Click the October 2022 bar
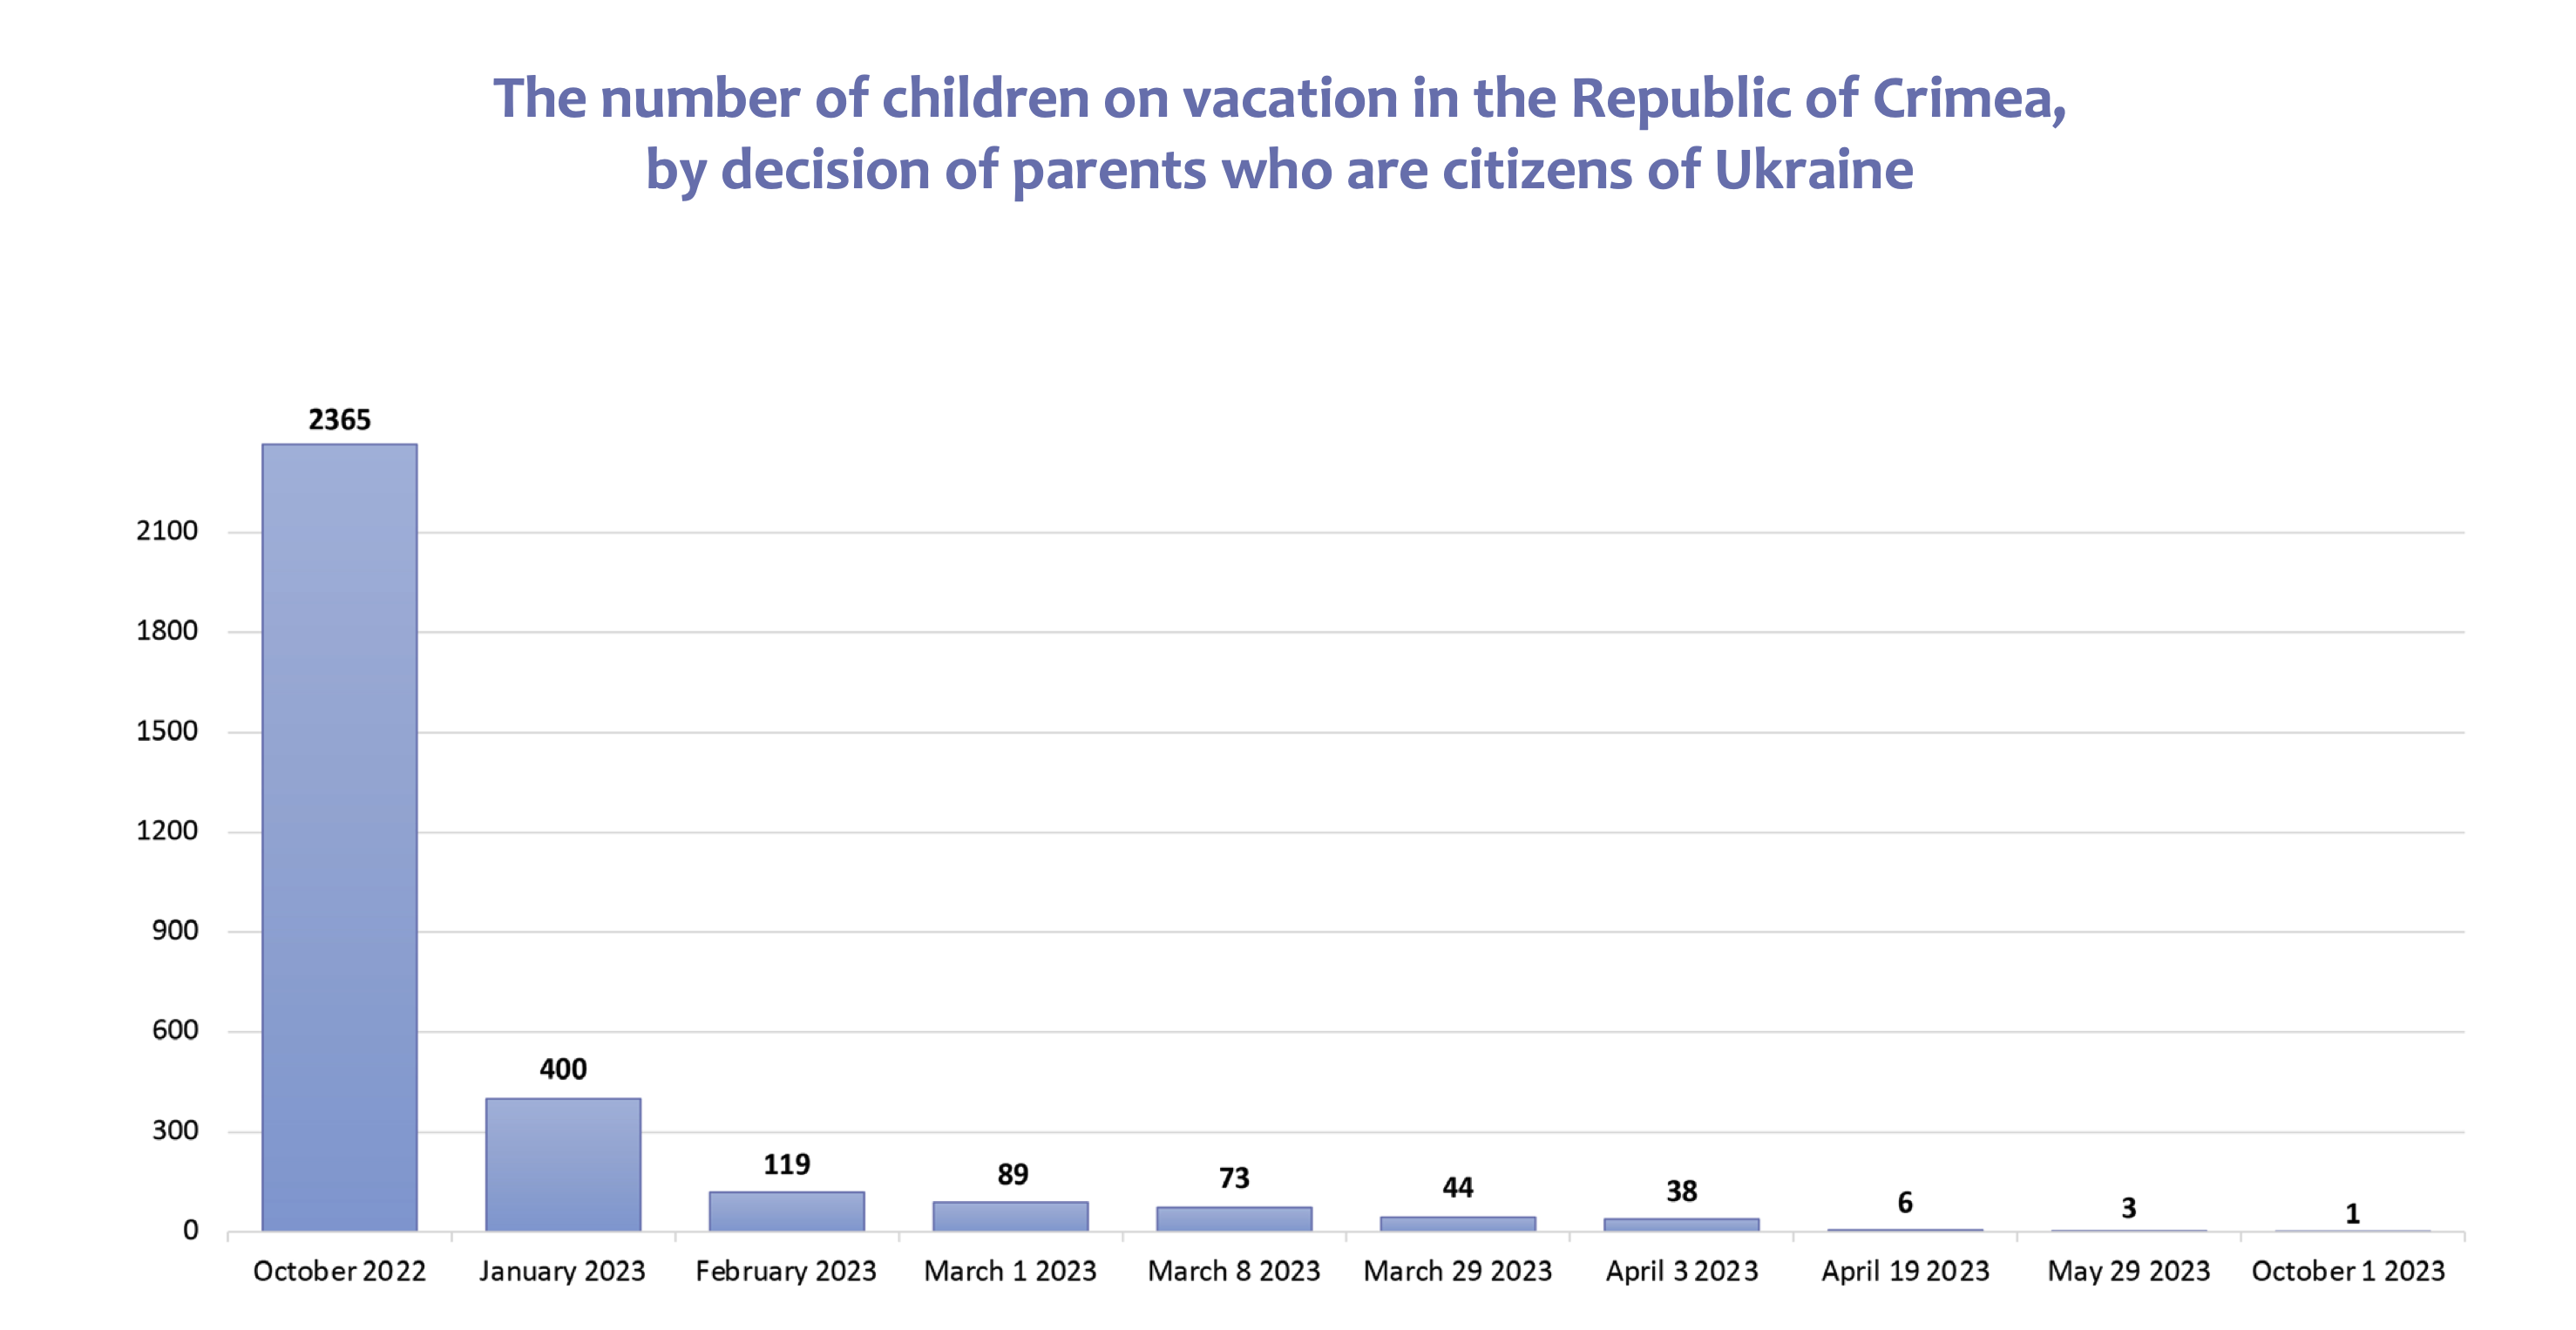 [x=340, y=837]
